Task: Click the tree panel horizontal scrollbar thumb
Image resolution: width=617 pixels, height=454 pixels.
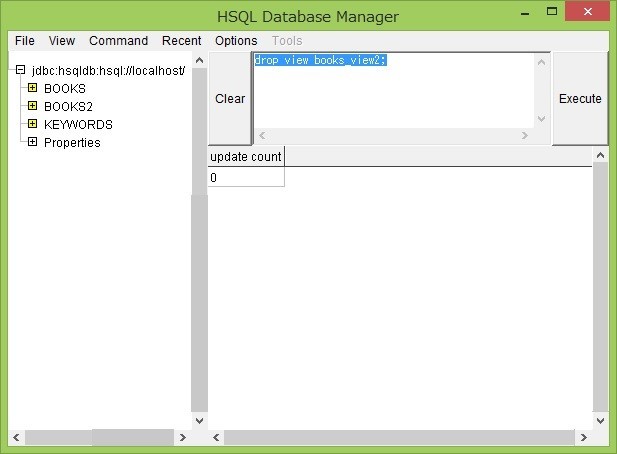Action: pyautogui.click(x=133, y=437)
